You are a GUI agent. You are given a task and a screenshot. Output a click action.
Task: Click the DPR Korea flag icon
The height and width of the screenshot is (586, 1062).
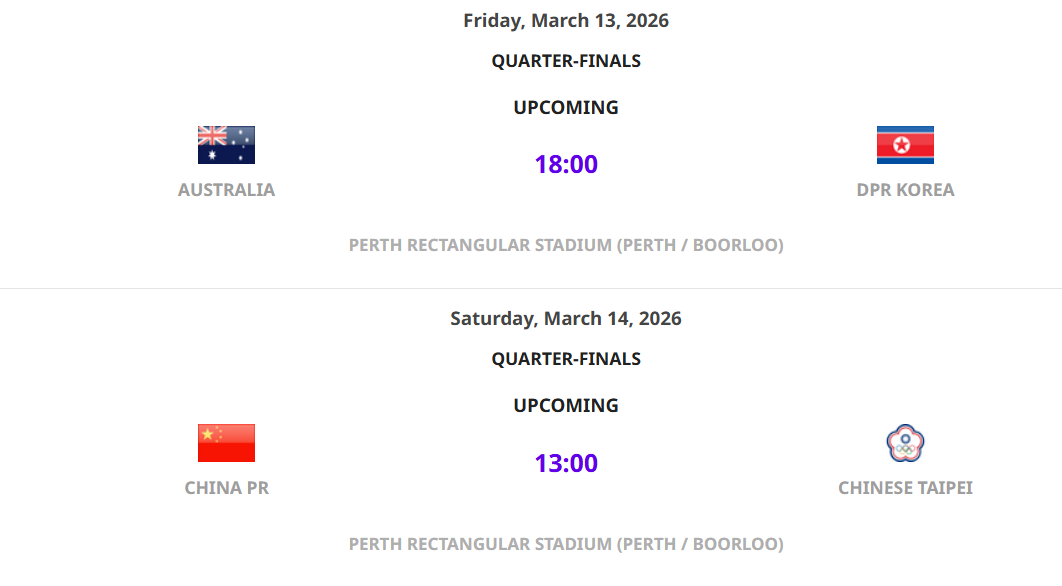(905, 145)
